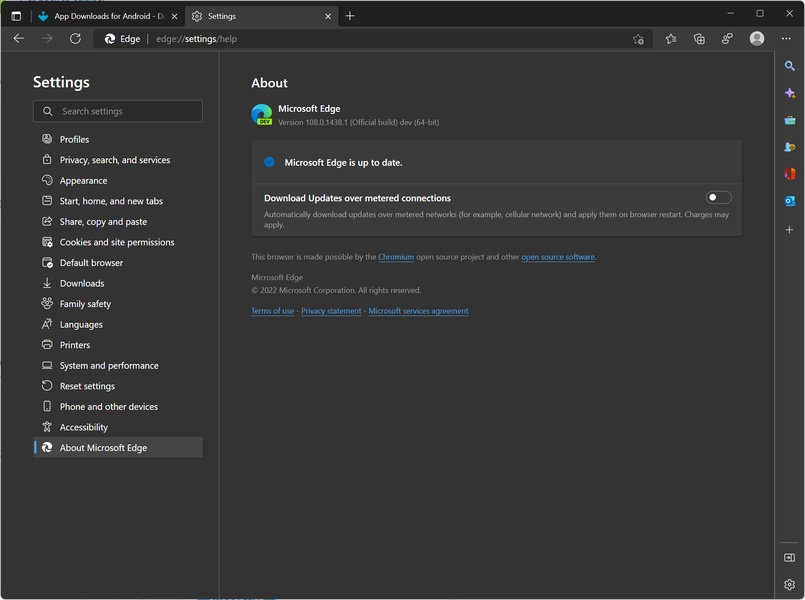Refresh the page with reload button
The image size is (805, 600).
(75, 39)
